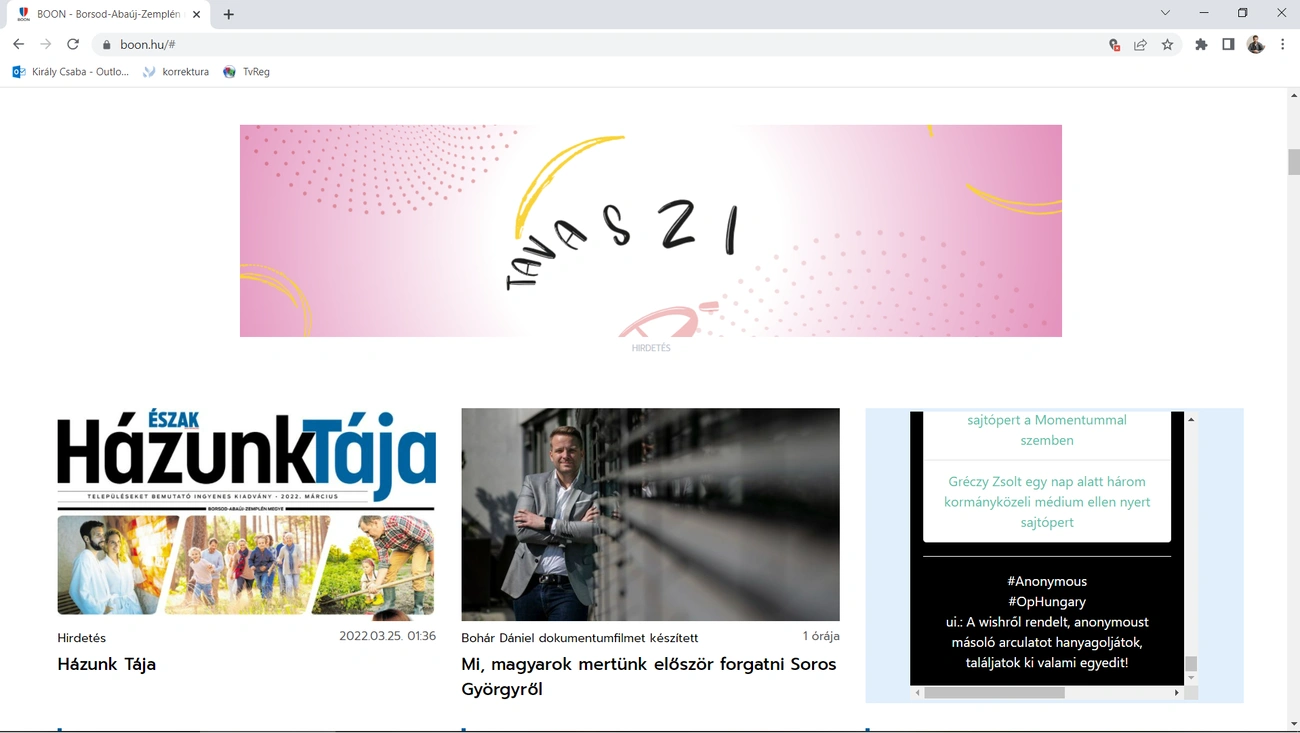Open the Házunk Tája article headline
The height and width of the screenshot is (733, 1300).
107,664
